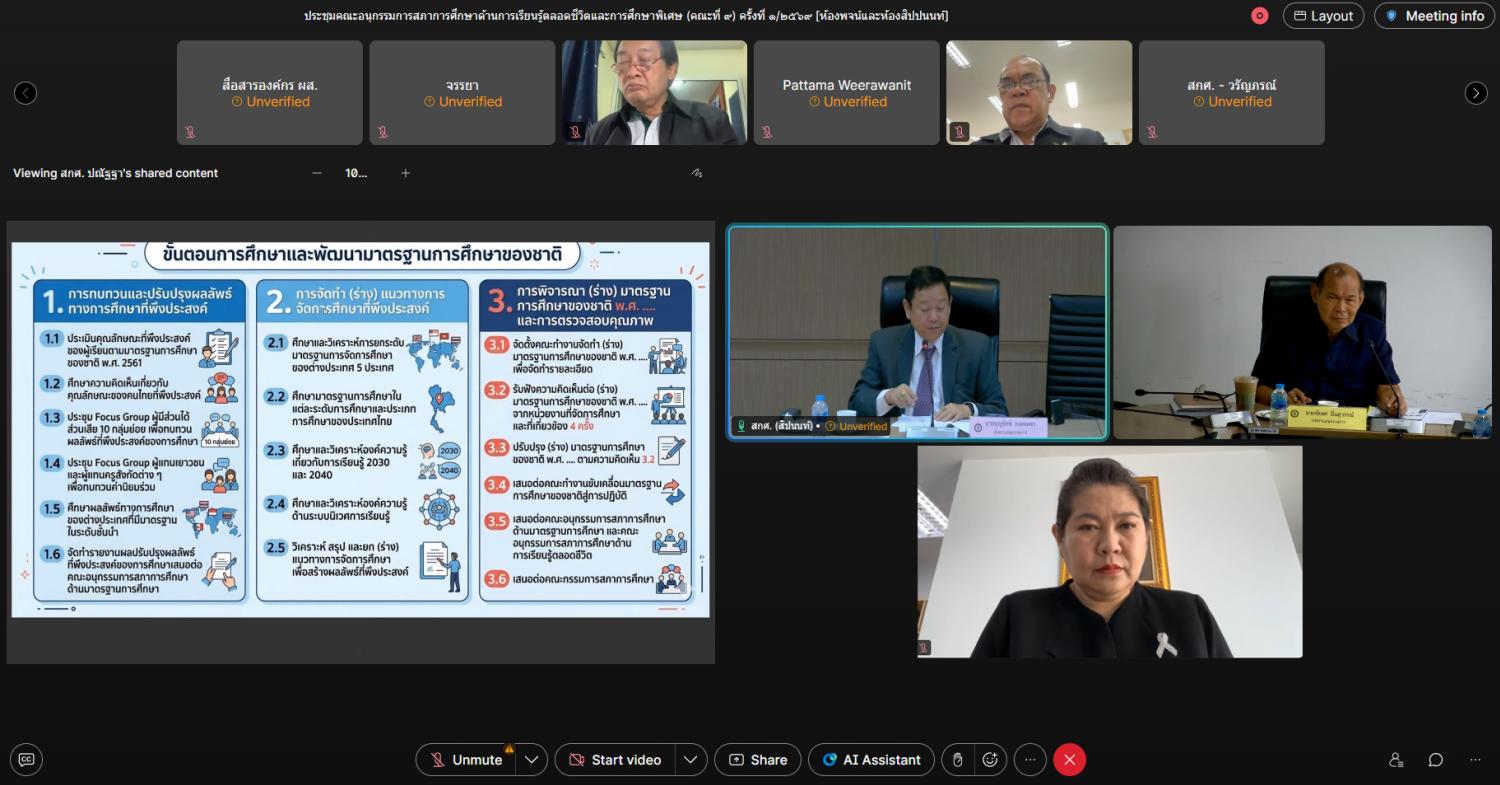This screenshot has width=1500, height=785.
Task: Open the chat panel
Action: 1435,760
